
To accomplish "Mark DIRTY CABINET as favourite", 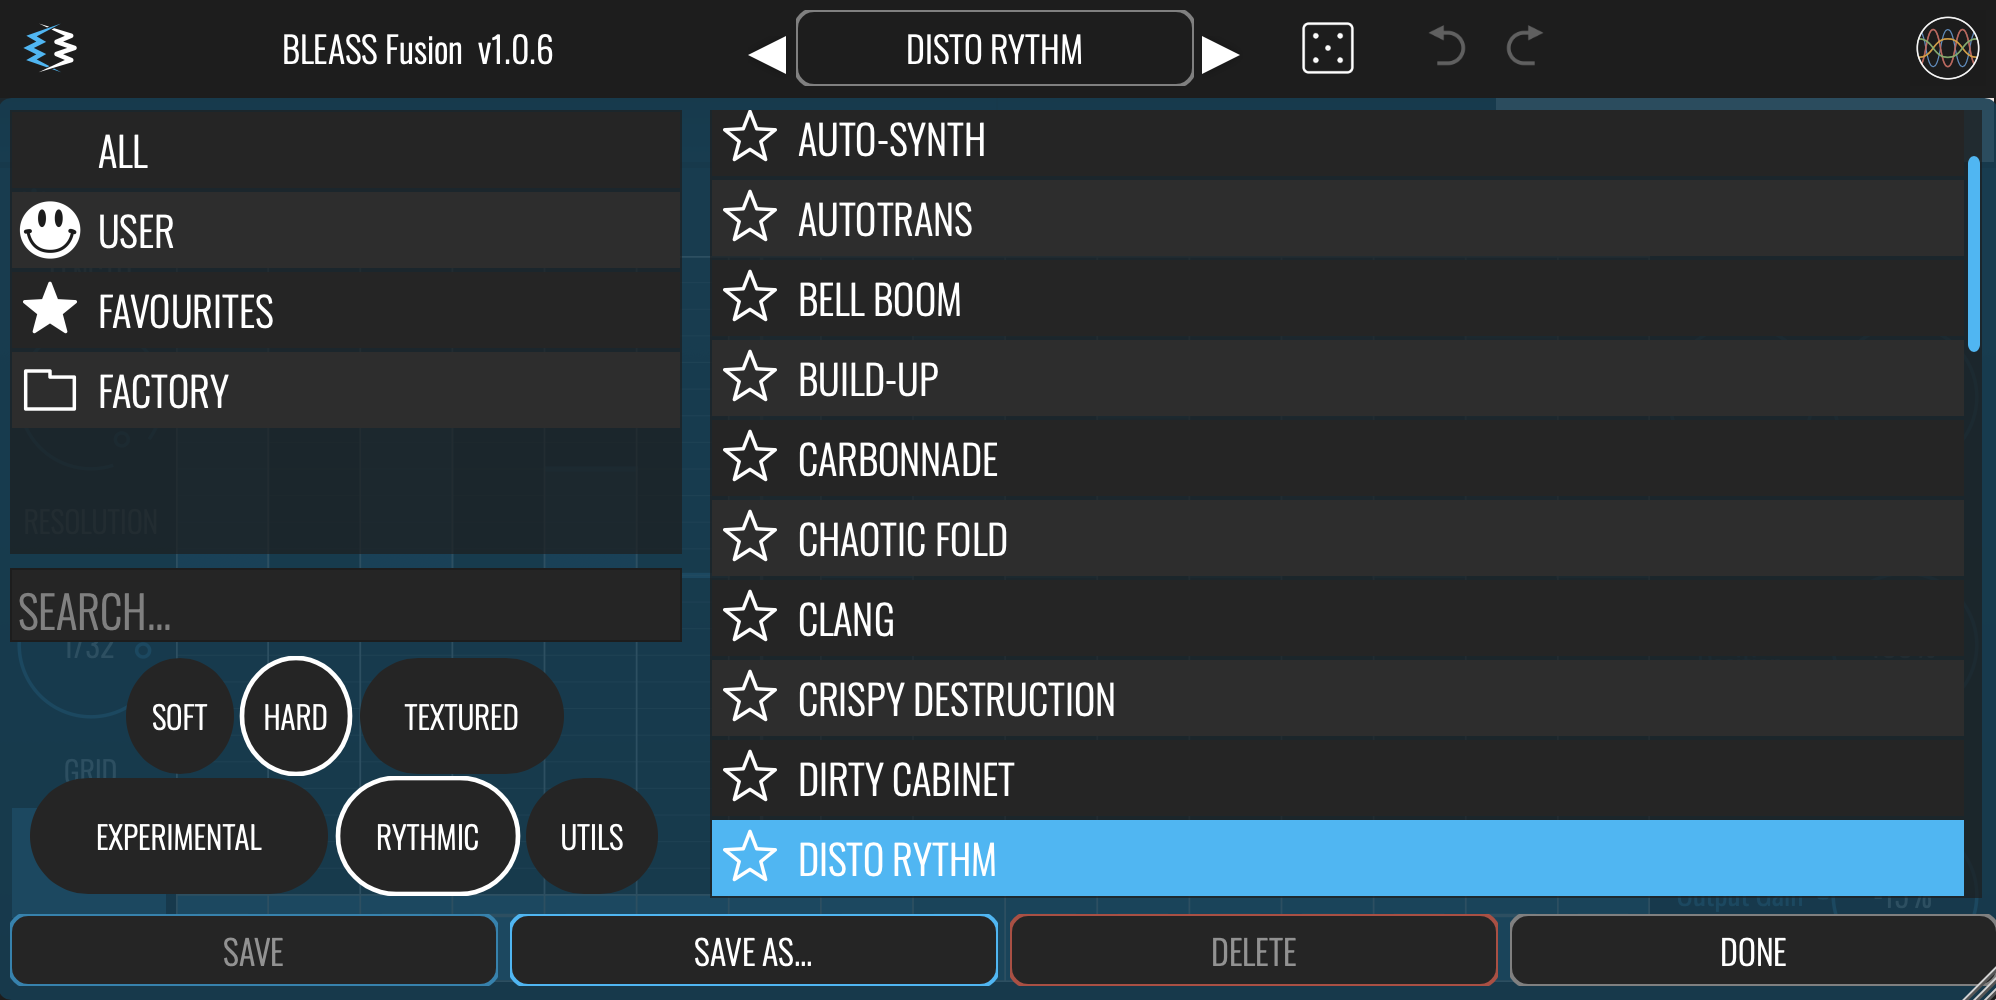I will 749,778.
